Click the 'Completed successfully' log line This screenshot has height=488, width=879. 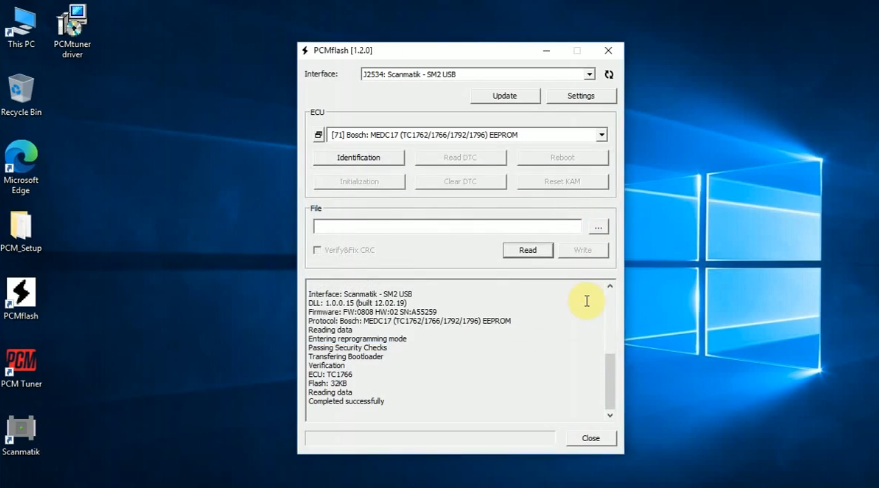click(346, 401)
